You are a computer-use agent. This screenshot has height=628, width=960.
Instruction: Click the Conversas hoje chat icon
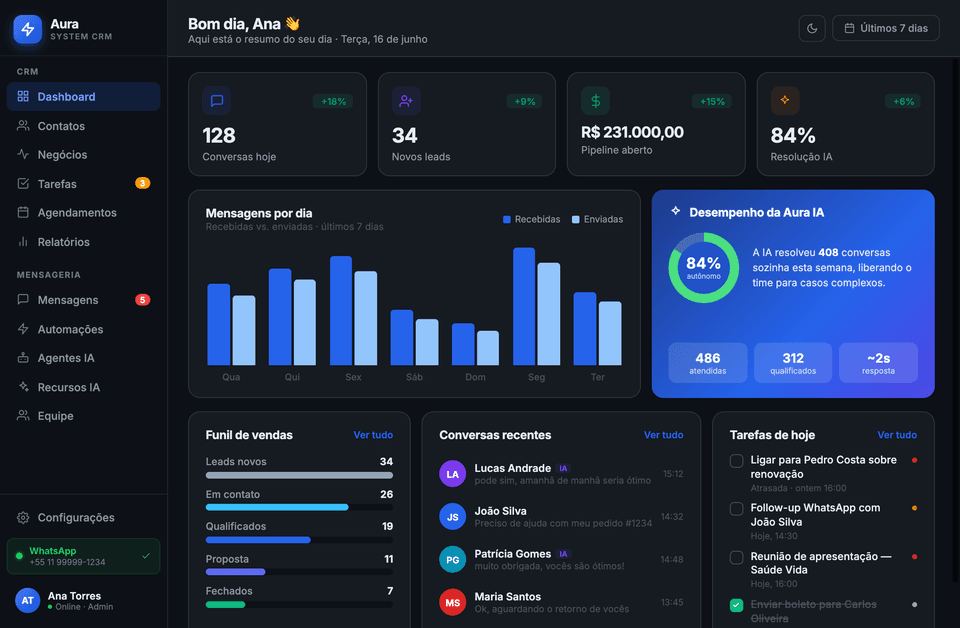click(x=217, y=101)
